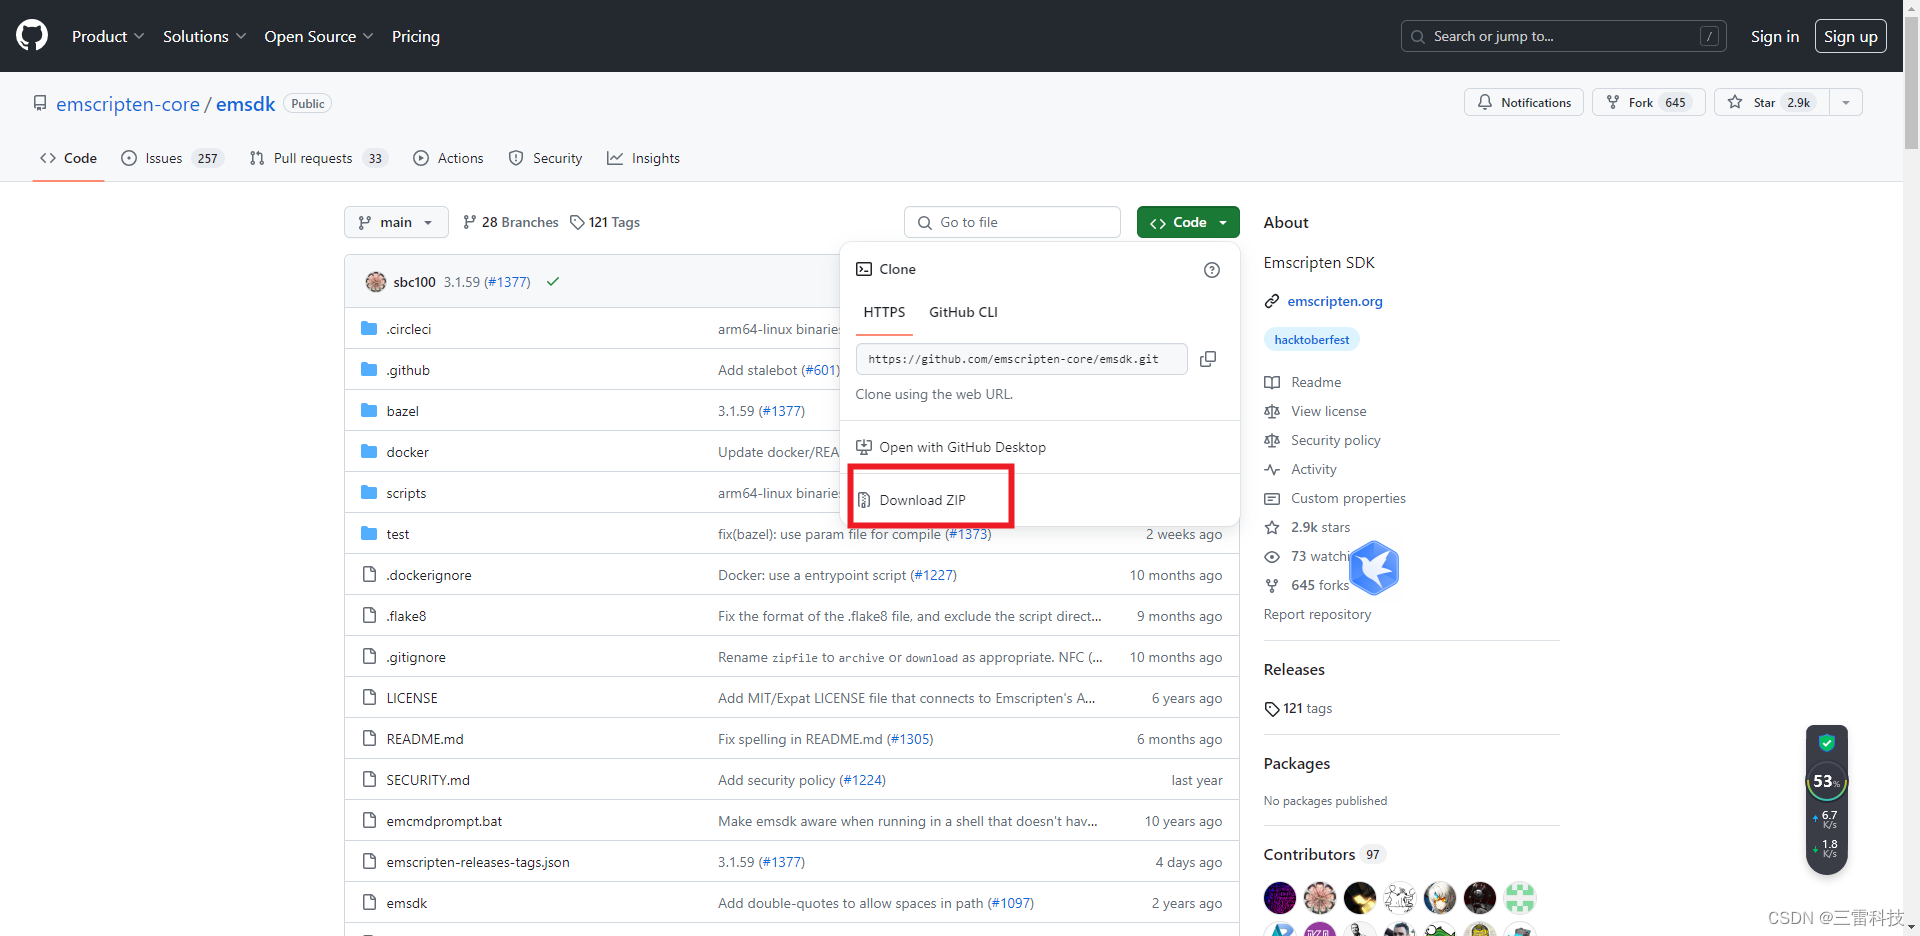The height and width of the screenshot is (936, 1920).
Task: Click sbc100 avatar in commit header
Action: tap(376, 282)
